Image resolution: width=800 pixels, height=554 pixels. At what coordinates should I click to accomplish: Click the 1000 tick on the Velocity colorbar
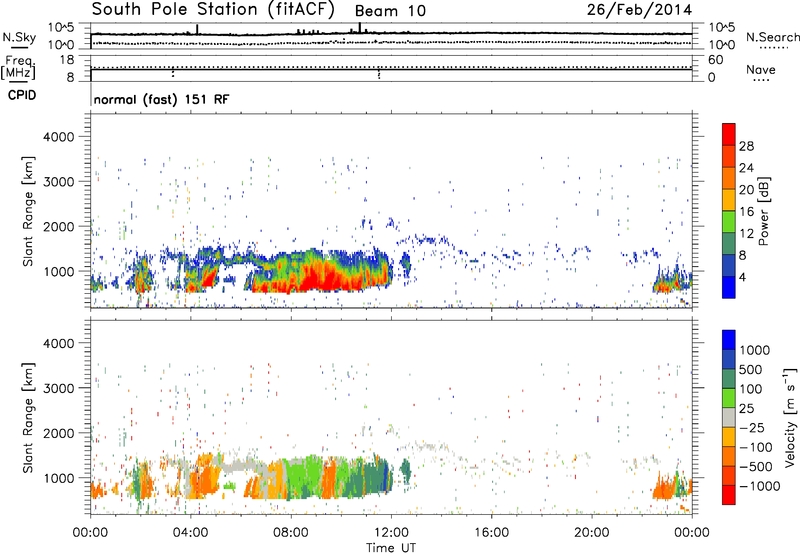click(x=755, y=350)
